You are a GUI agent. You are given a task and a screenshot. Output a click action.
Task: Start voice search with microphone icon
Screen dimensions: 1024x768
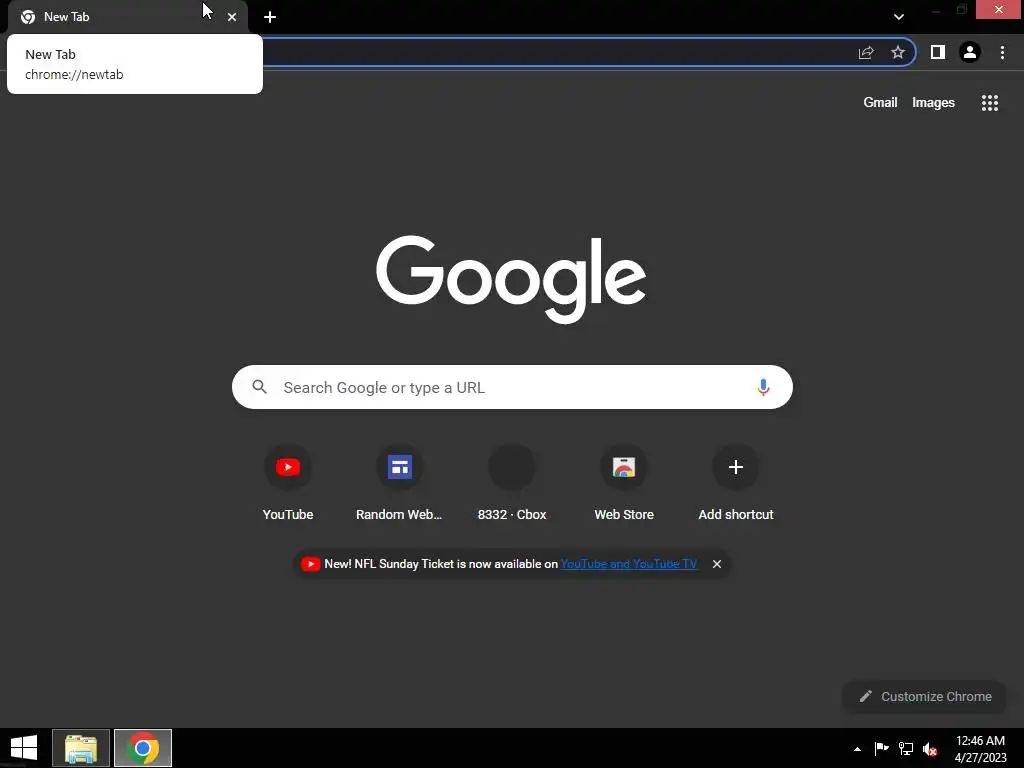pos(763,387)
